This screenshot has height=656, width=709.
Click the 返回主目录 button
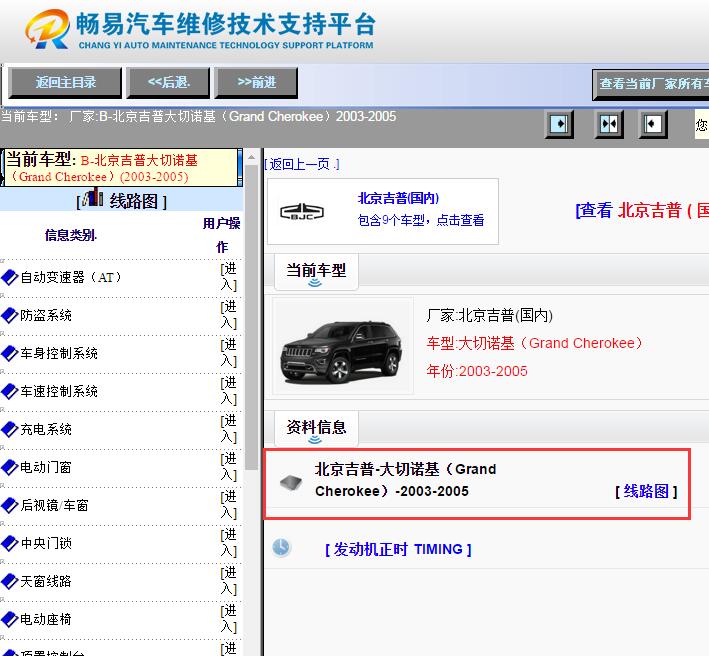pos(65,82)
